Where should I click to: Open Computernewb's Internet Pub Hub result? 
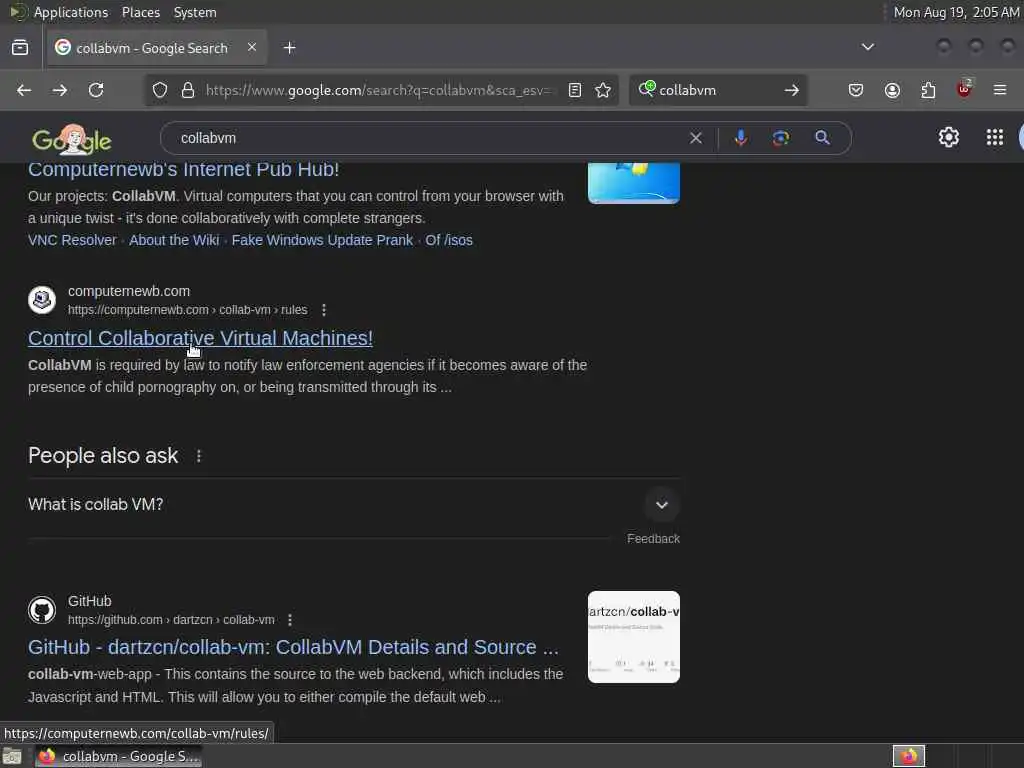pos(184,170)
